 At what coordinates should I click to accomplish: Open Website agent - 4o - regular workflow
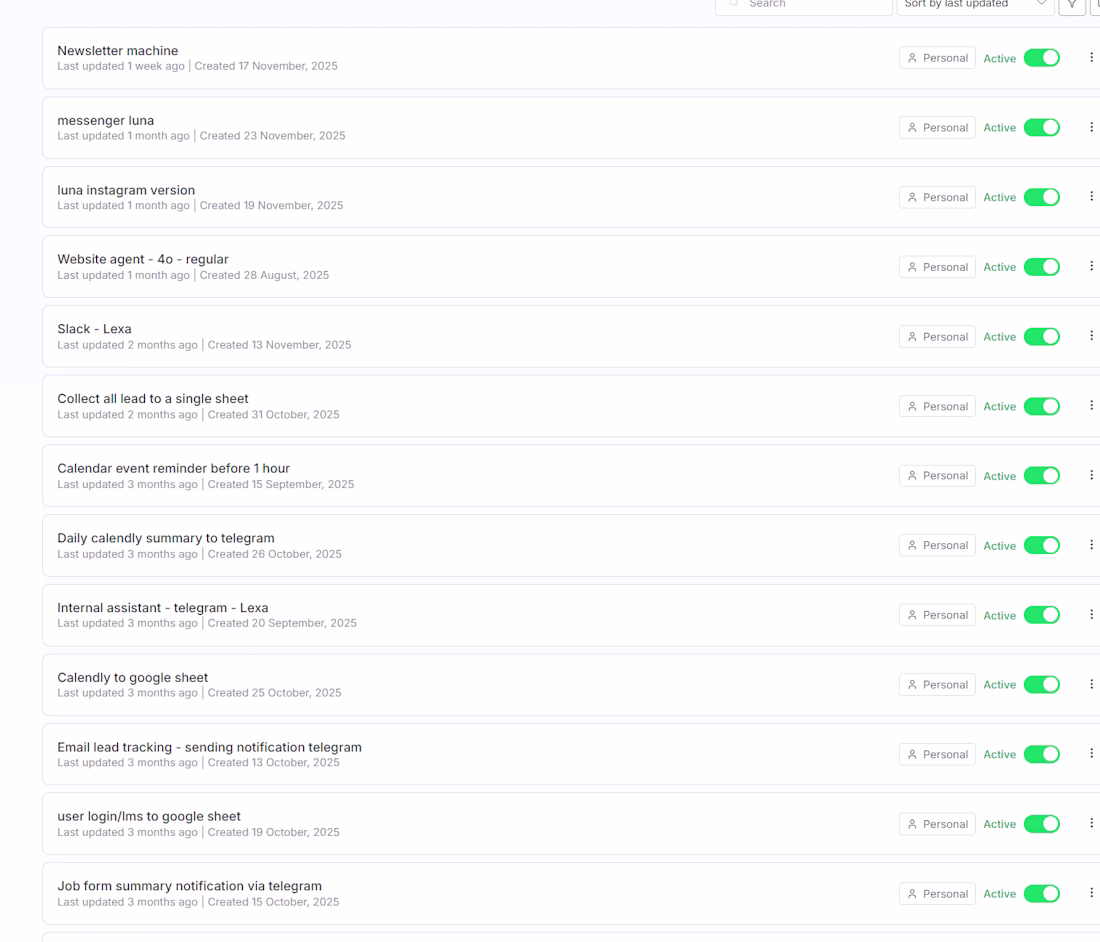(143, 260)
